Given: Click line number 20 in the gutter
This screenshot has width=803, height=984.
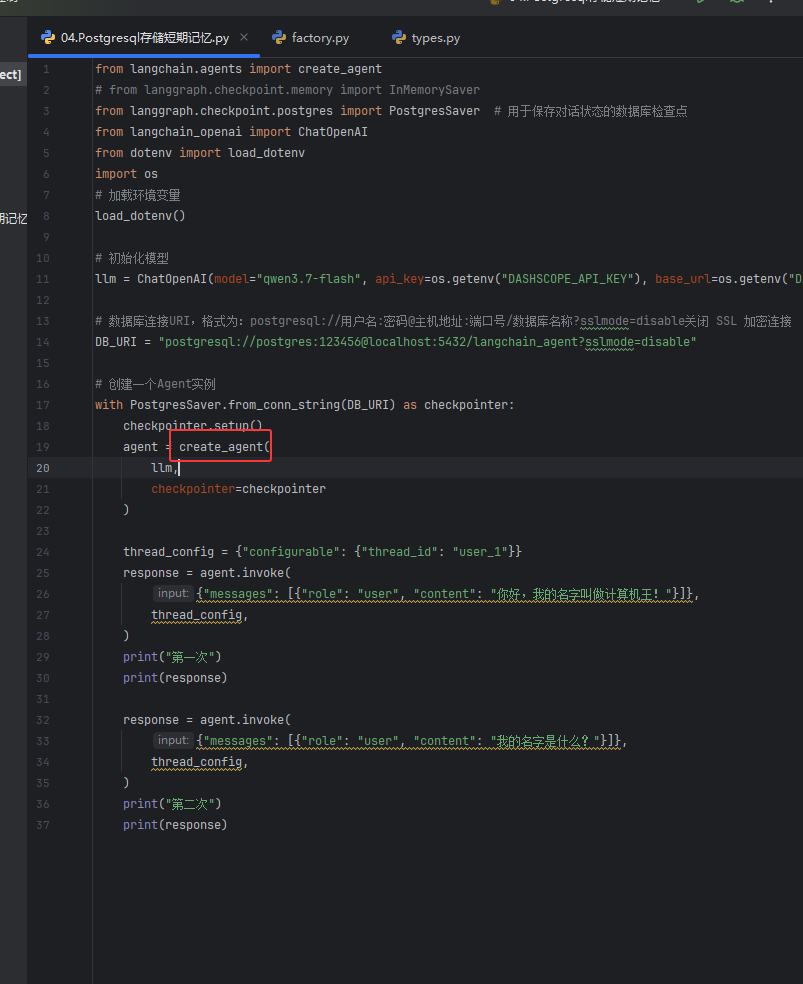Looking at the screenshot, I should (43, 468).
